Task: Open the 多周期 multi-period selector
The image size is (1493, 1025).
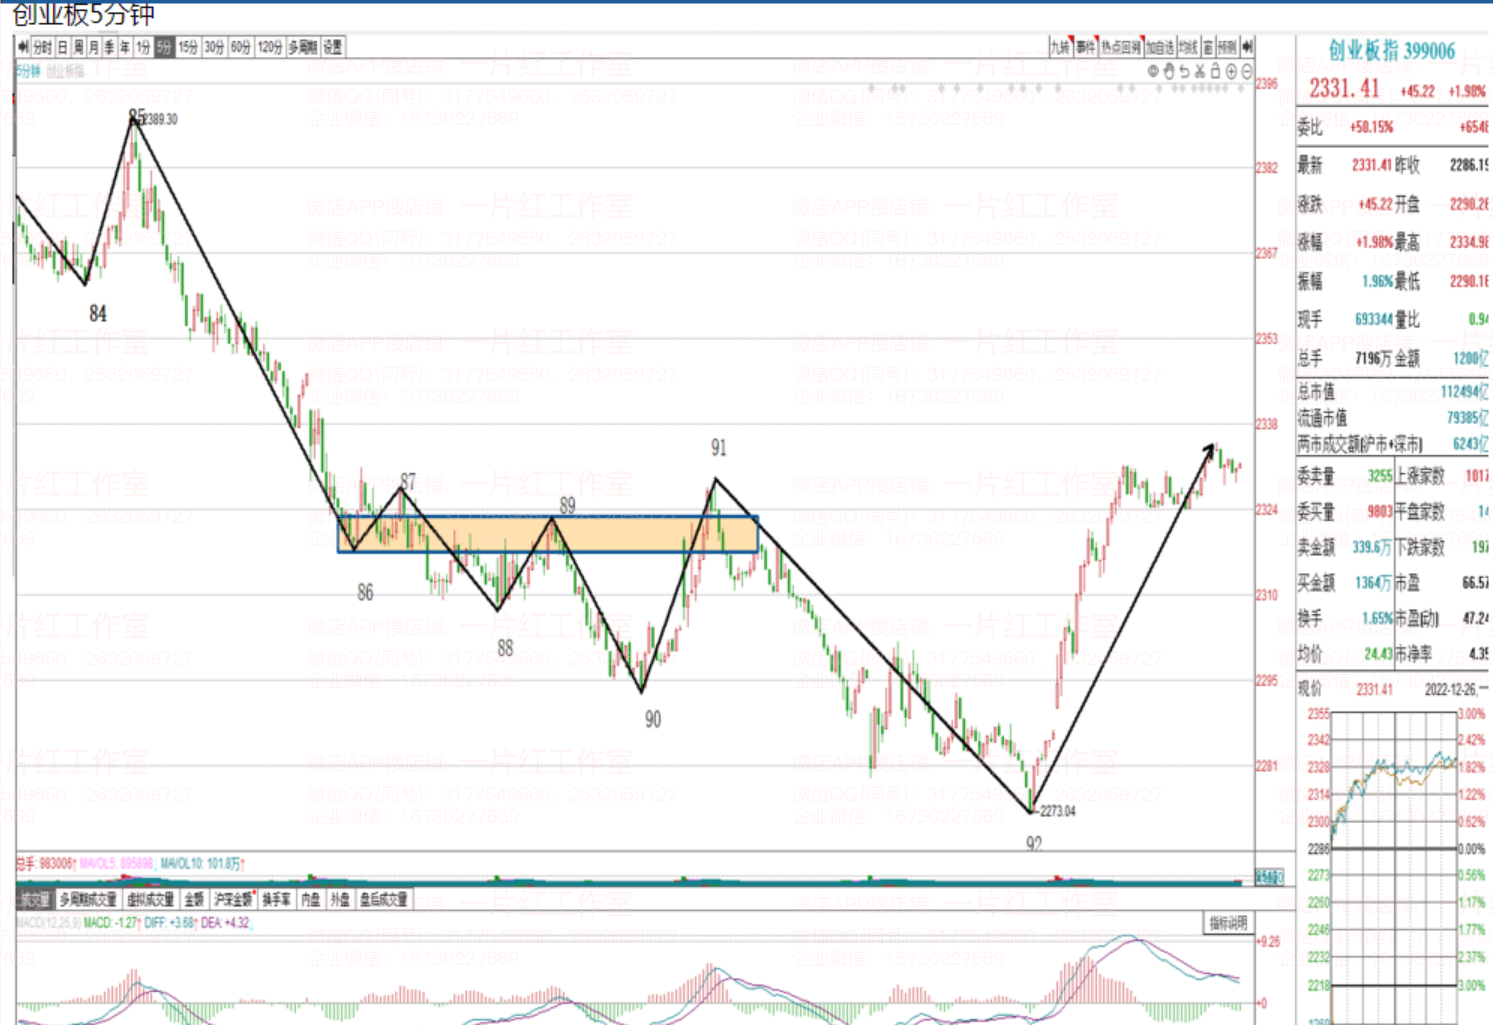Action: tap(302, 47)
